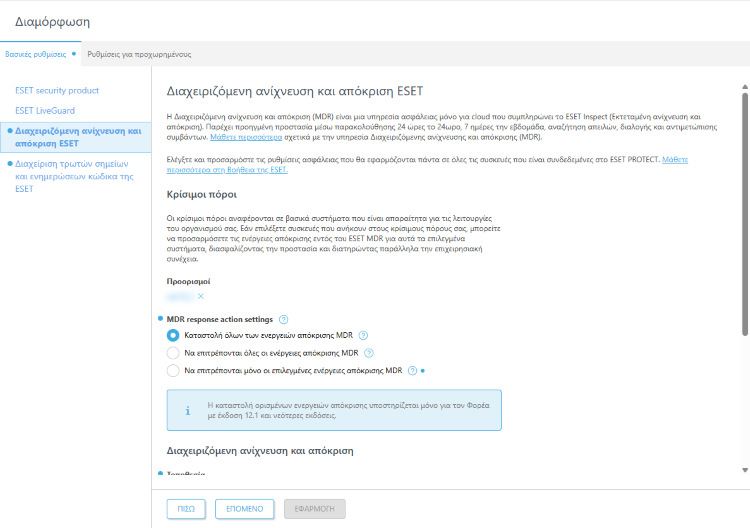This screenshot has width=750, height=528.
Task: Select 'Να επιτρέπονται όλες οι ενέργειες απόκρισης MDR'
Action: tap(173, 353)
